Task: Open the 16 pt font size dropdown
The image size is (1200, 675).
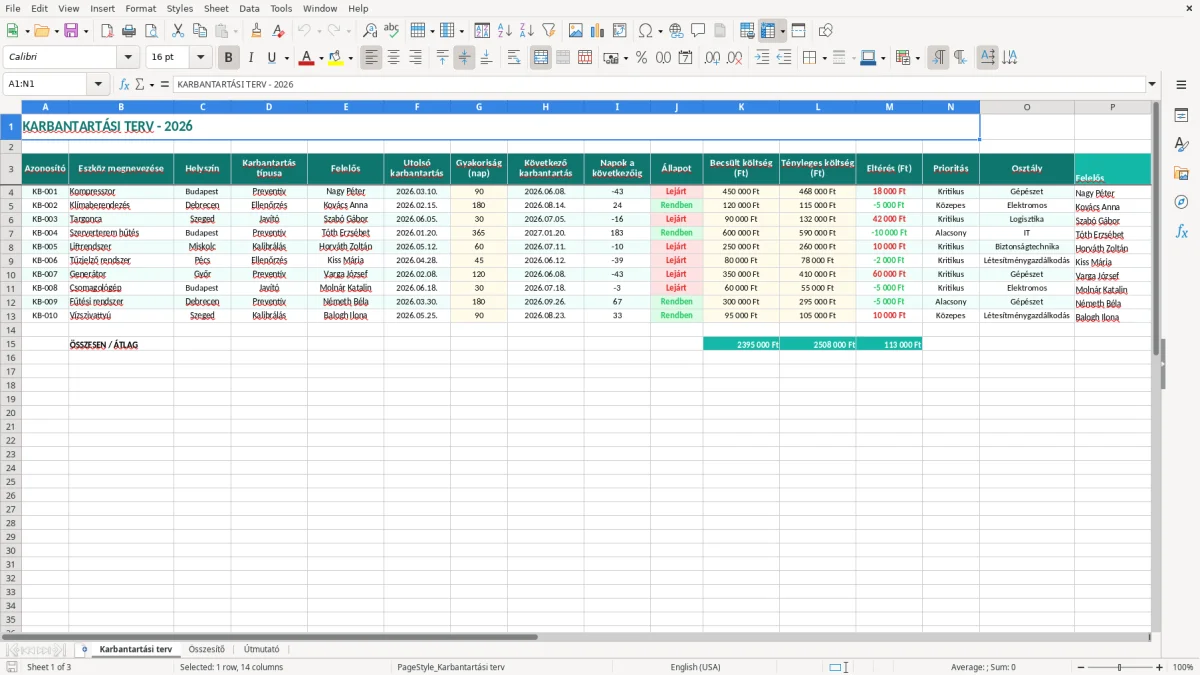Action: (200, 58)
